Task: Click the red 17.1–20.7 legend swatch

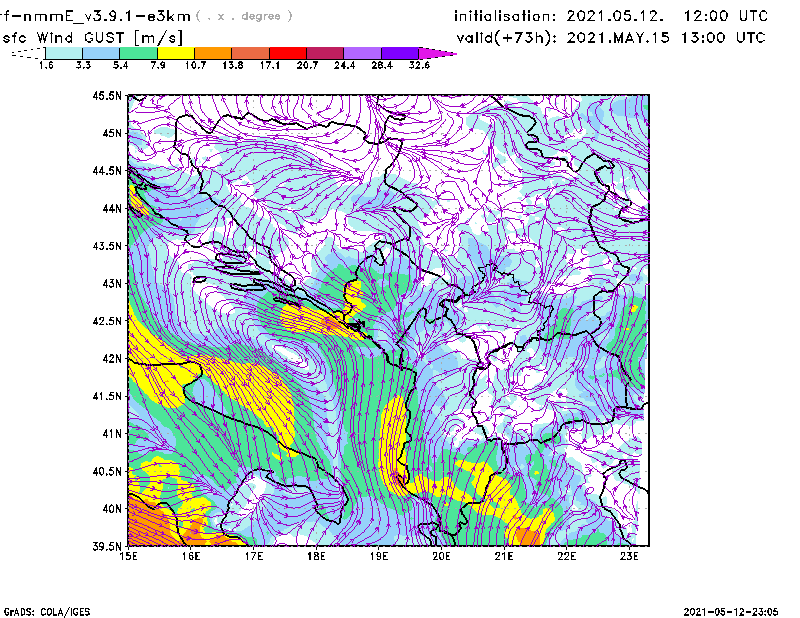Action: (x=288, y=53)
